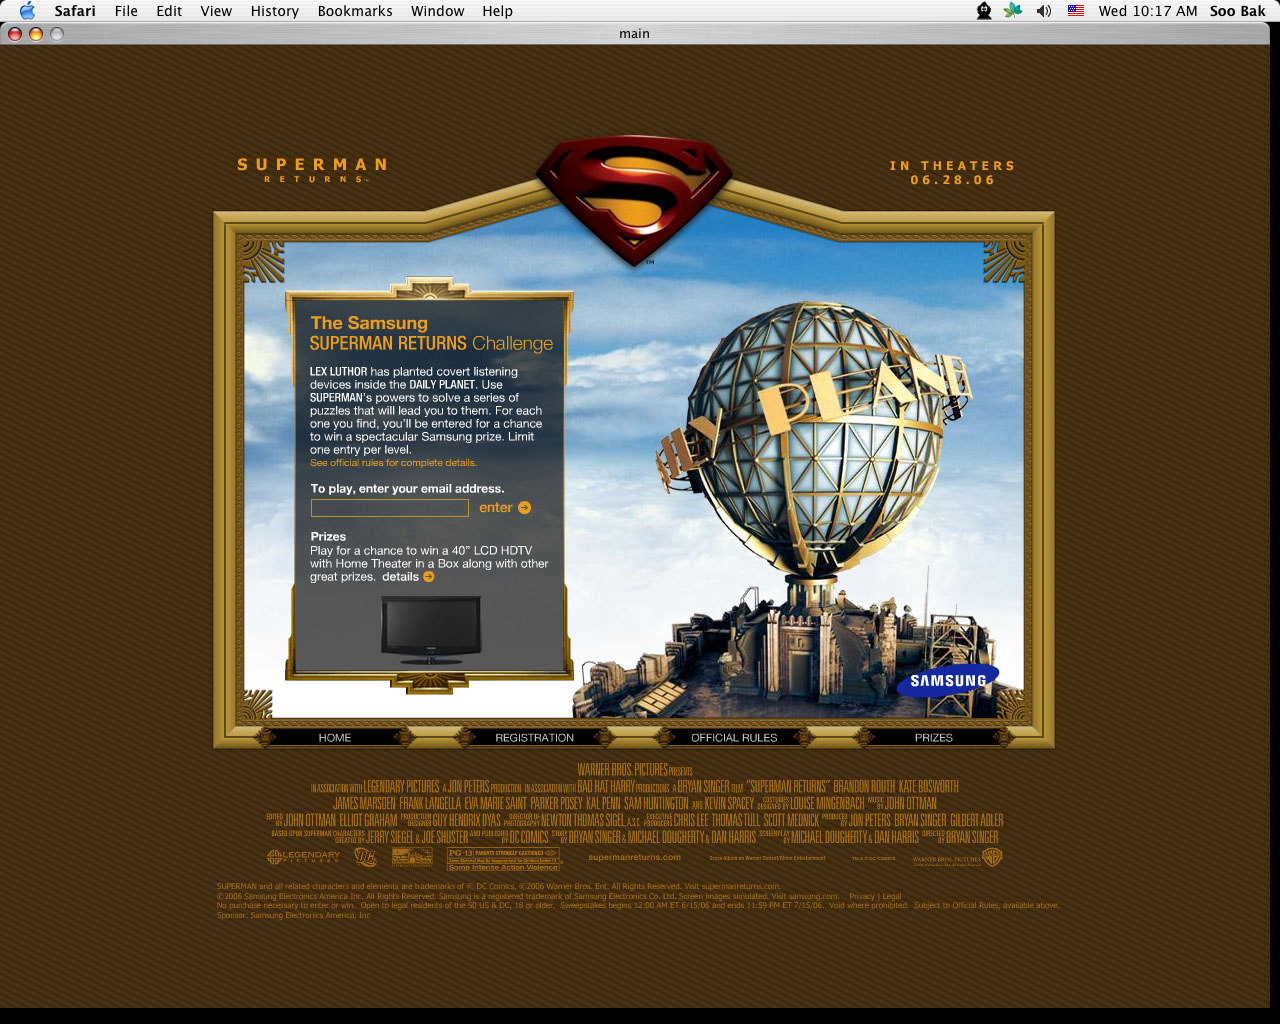Click the SUPERMAN RETURNS title logo
The height and width of the screenshot is (1024, 1280).
(312, 170)
